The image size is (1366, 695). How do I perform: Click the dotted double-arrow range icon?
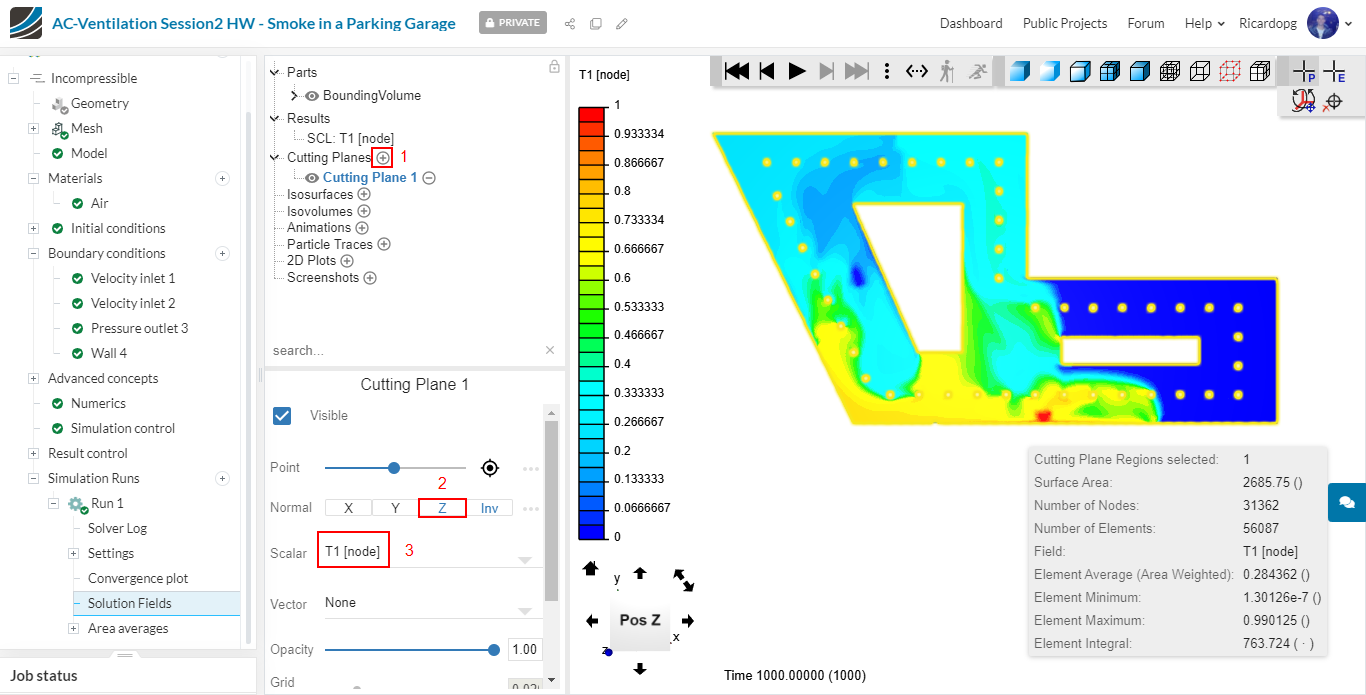tap(917, 71)
